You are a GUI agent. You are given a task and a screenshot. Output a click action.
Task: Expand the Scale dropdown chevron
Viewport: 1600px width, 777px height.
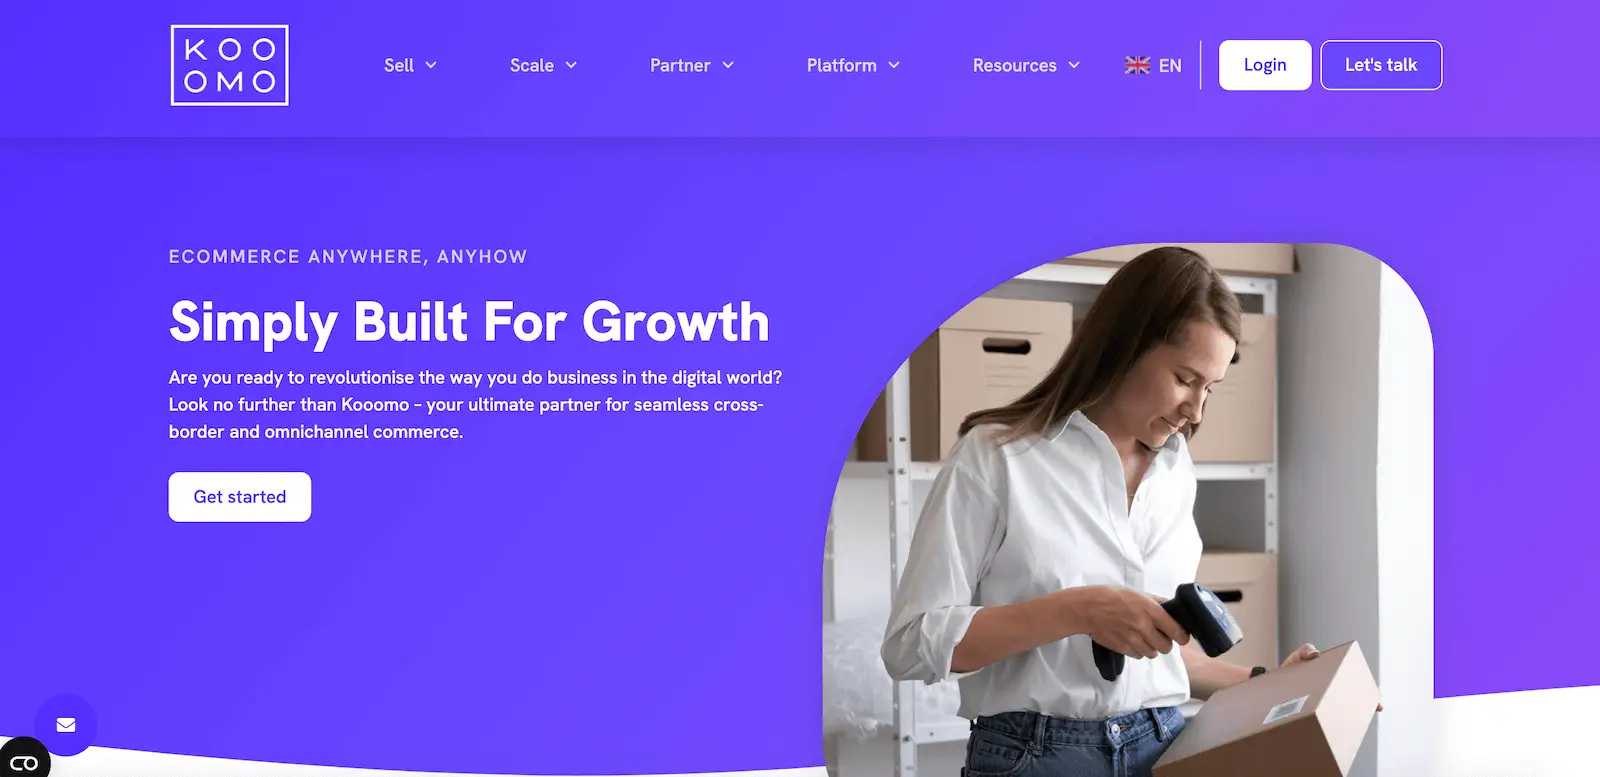point(571,65)
